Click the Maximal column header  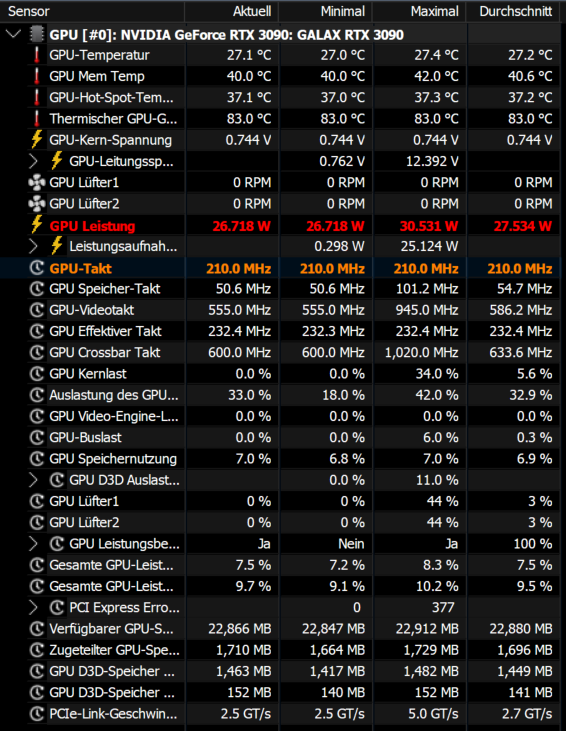click(x=419, y=11)
